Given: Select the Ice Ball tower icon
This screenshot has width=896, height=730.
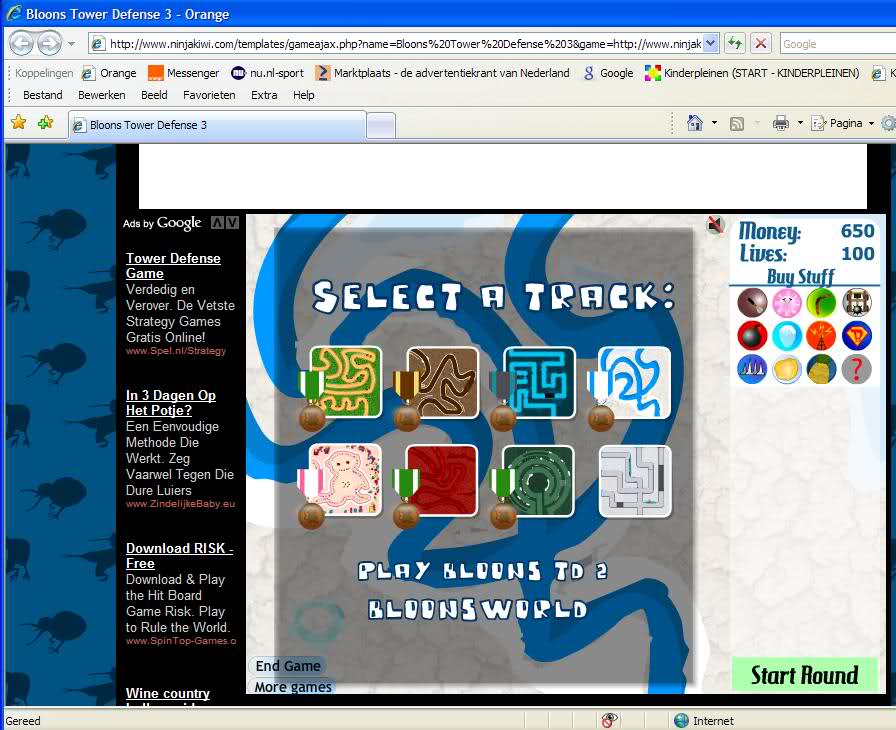Looking at the screenshot, I should click(787, 336).
